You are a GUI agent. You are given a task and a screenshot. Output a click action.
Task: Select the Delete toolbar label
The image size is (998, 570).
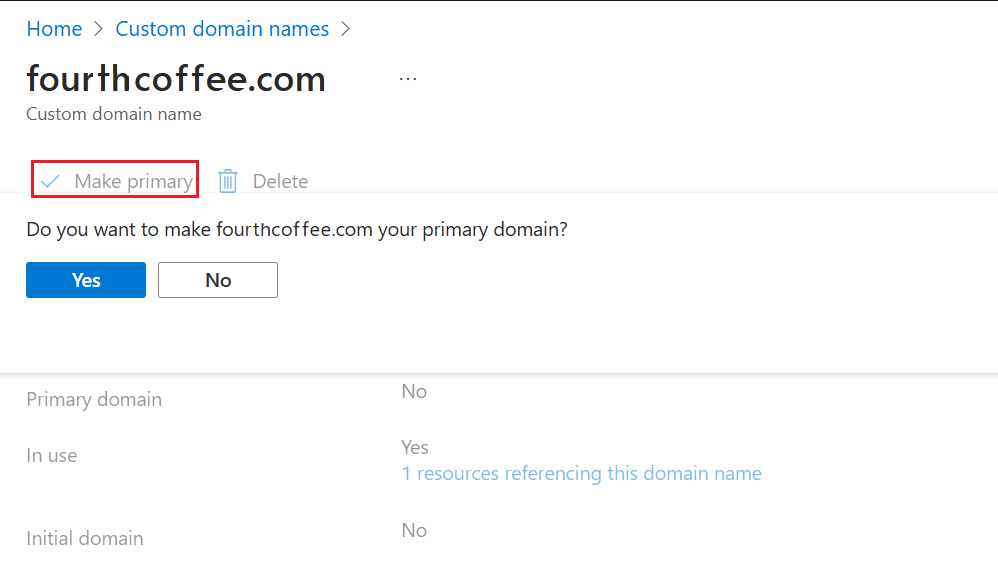[x=280, y=181]
